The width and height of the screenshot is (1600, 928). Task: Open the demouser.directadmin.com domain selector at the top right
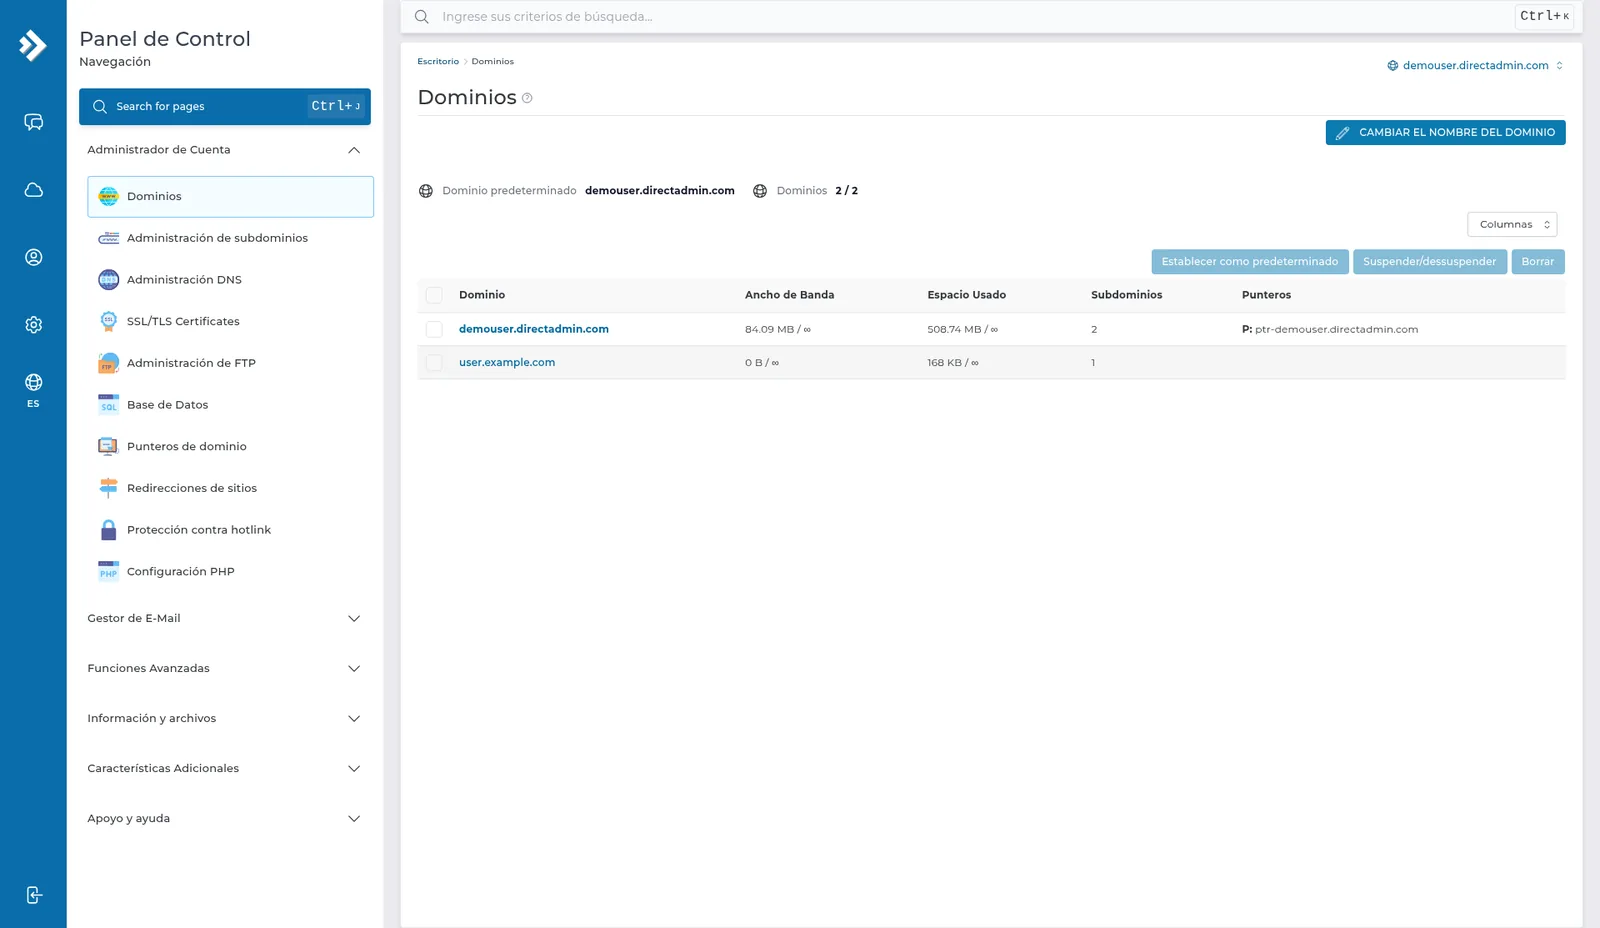pyautogui.click(x=1475, y=65)
